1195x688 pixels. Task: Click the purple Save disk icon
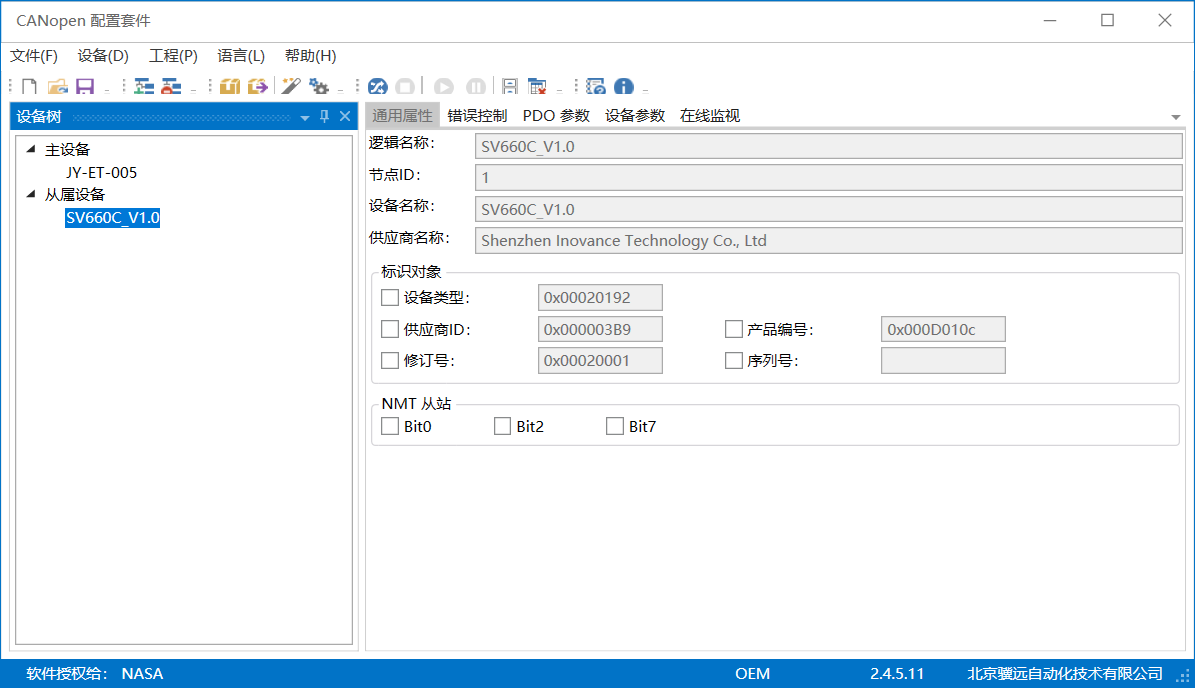click(85, 86)
